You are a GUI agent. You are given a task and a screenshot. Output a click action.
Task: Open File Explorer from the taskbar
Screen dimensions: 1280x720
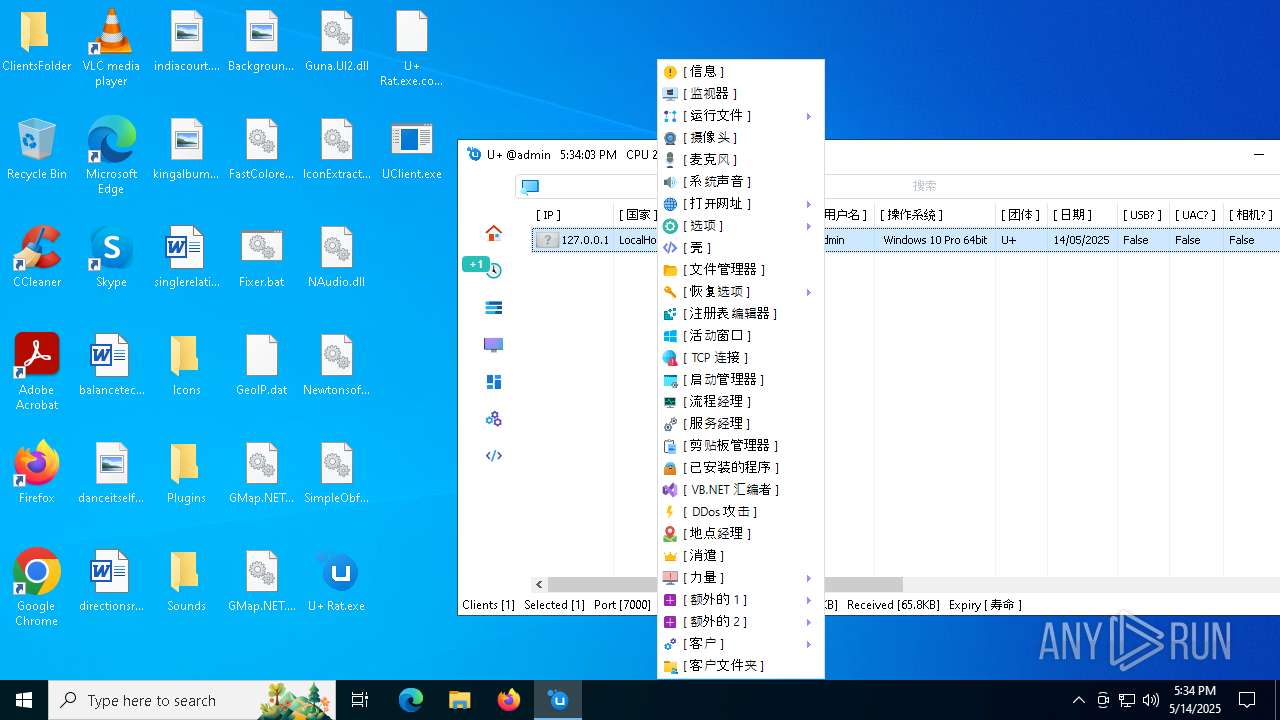[x=460, y=700]
